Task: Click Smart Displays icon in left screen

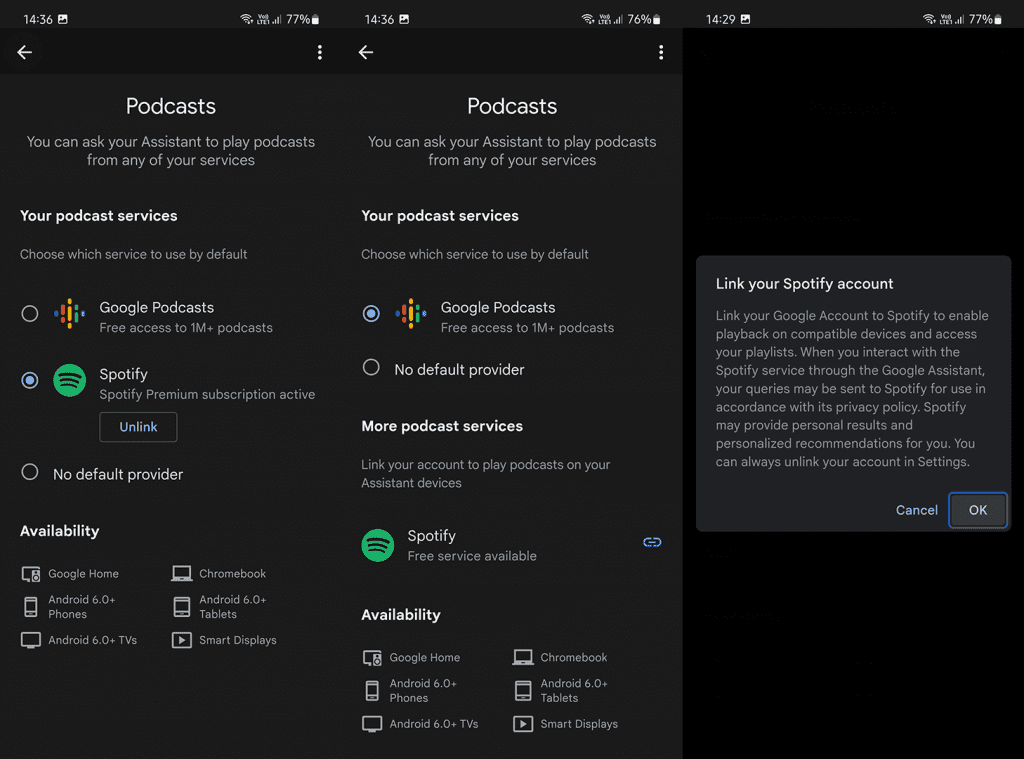Action: [182, 640]
